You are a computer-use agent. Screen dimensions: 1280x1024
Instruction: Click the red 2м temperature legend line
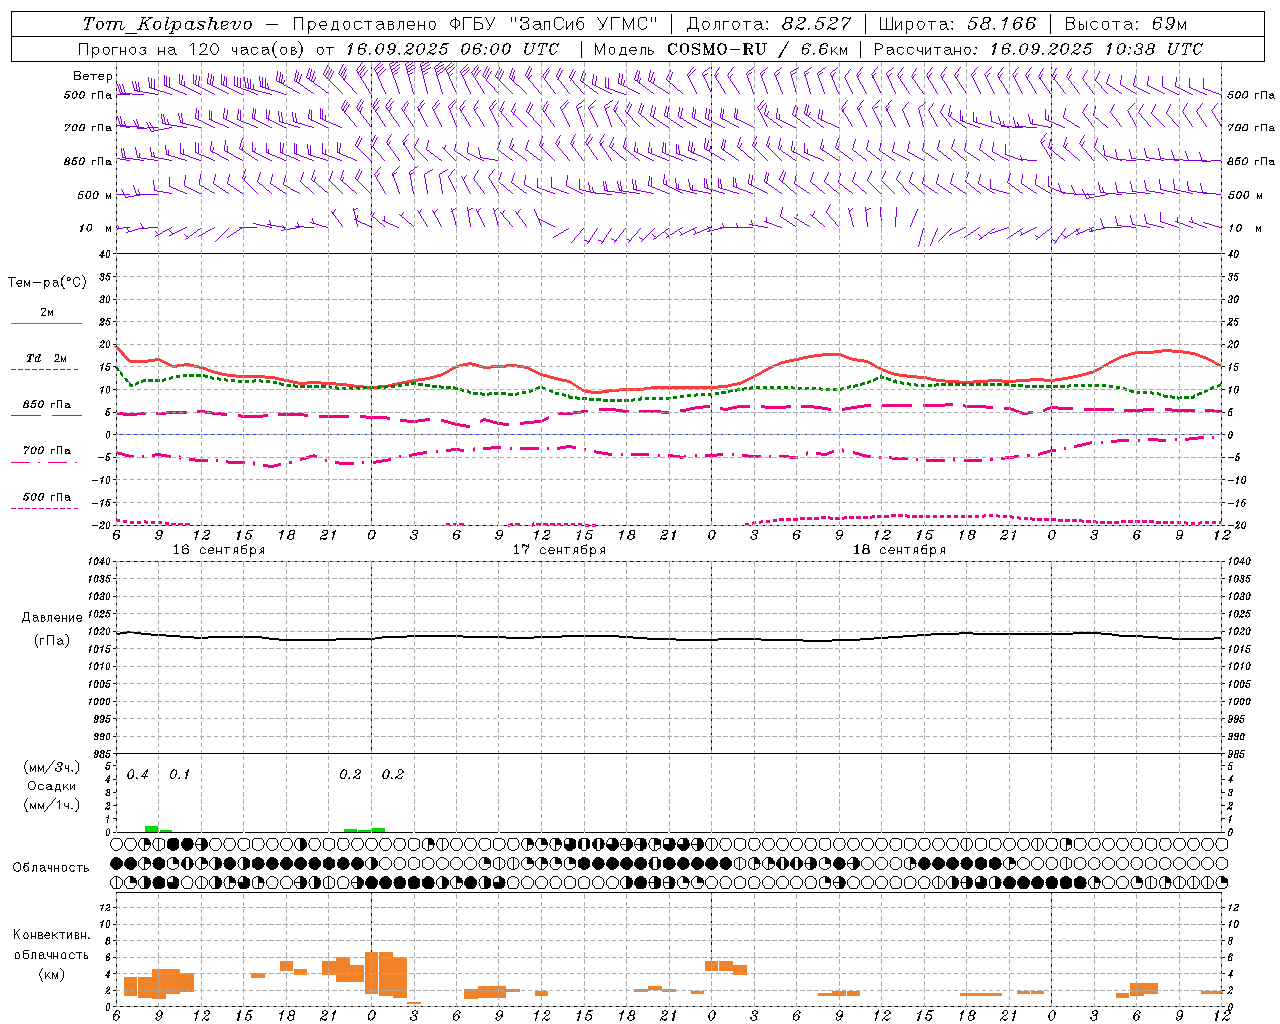(46, 324)
